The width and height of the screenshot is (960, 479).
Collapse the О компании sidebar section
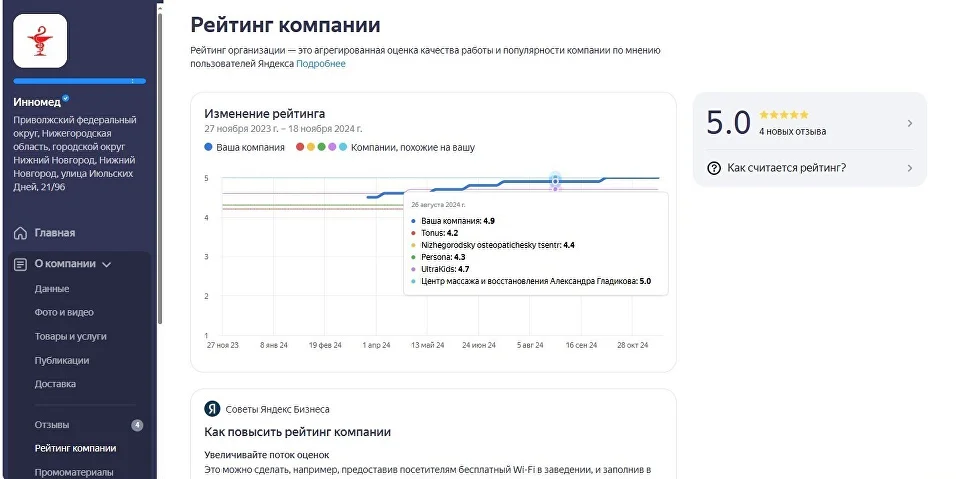[106, 264]
